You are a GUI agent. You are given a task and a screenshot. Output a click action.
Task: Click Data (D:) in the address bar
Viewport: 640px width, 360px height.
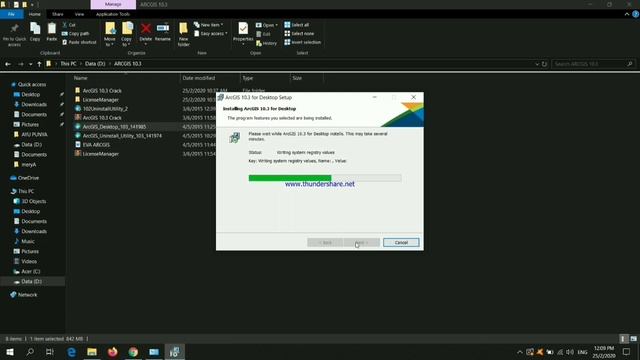95,64
